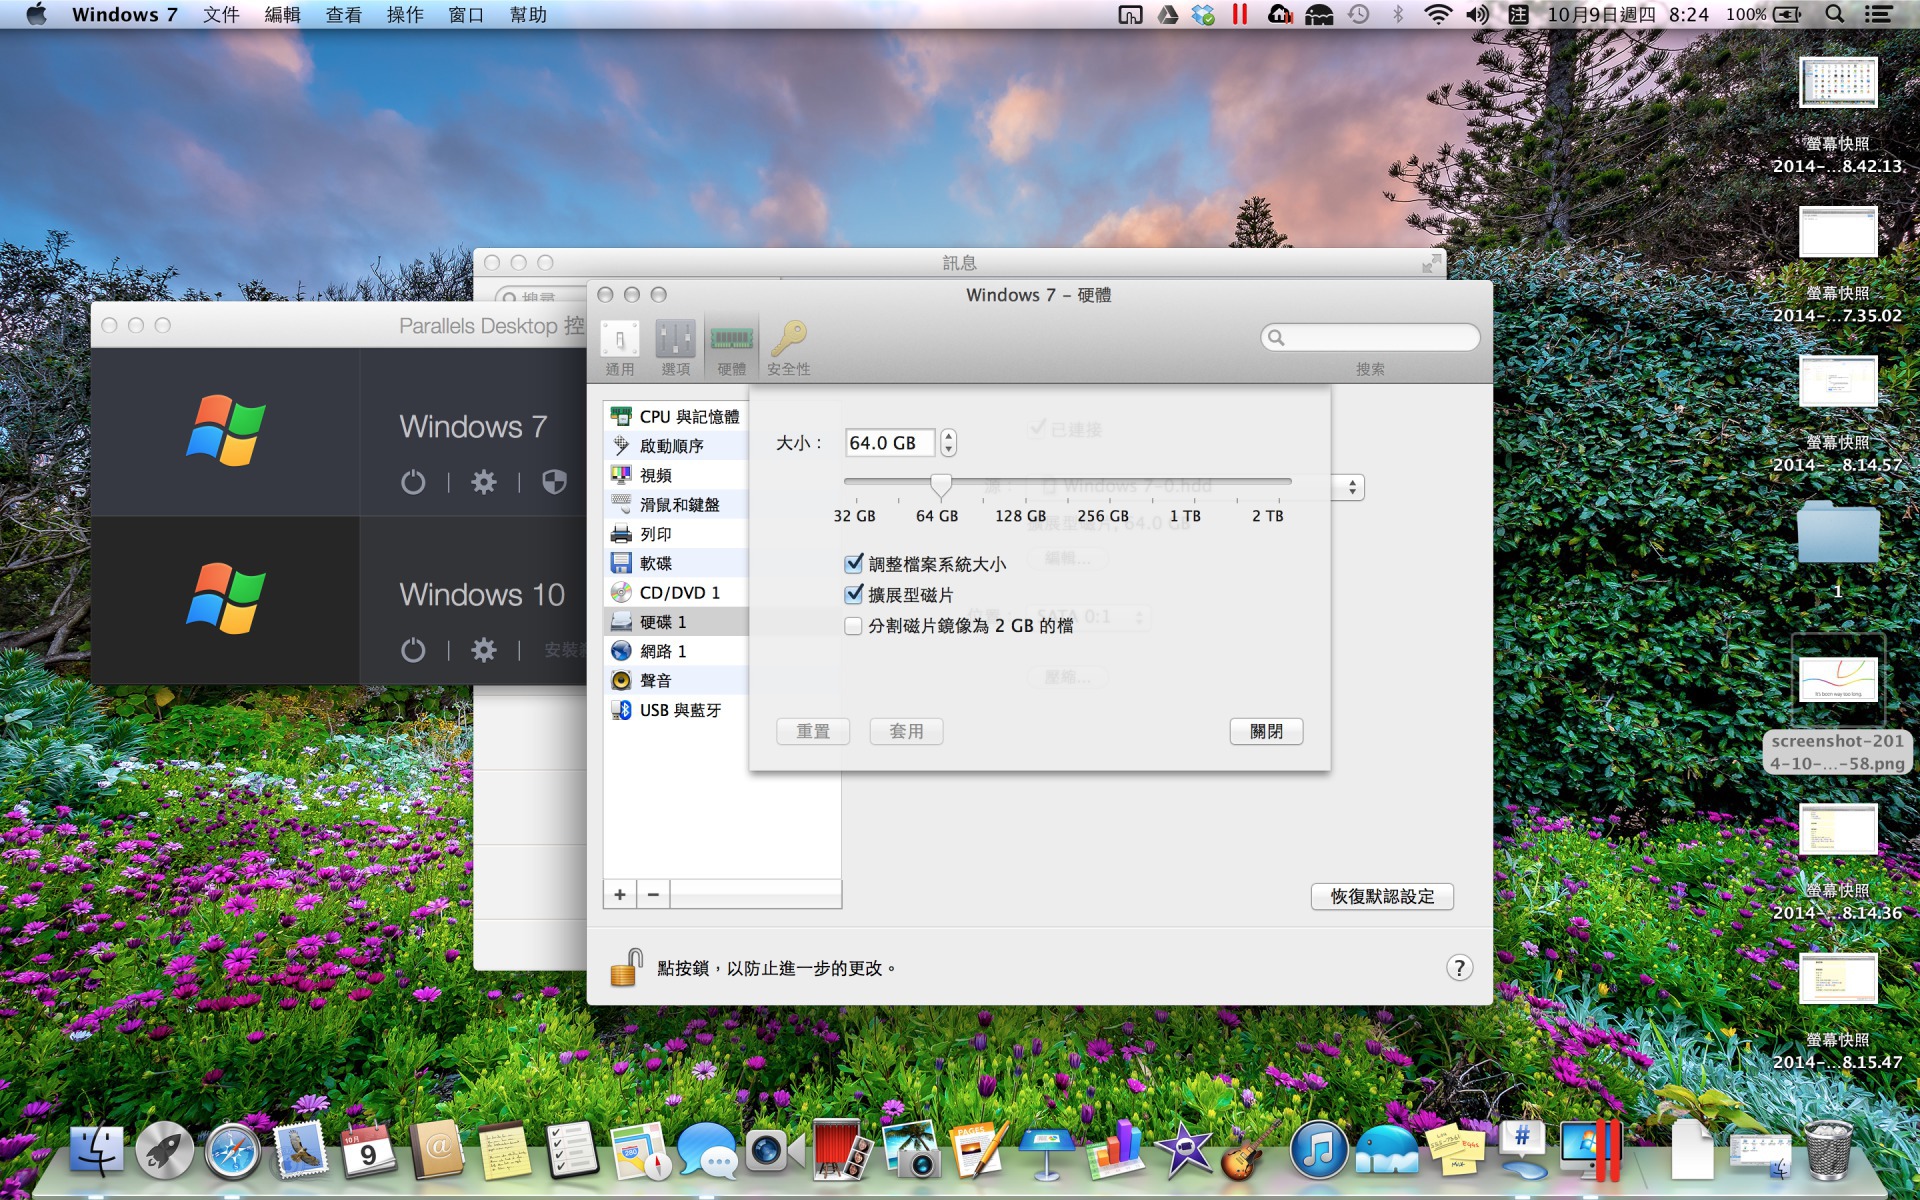Open Finder from the Dock

pyautogui.click(x=97, y=1150)
